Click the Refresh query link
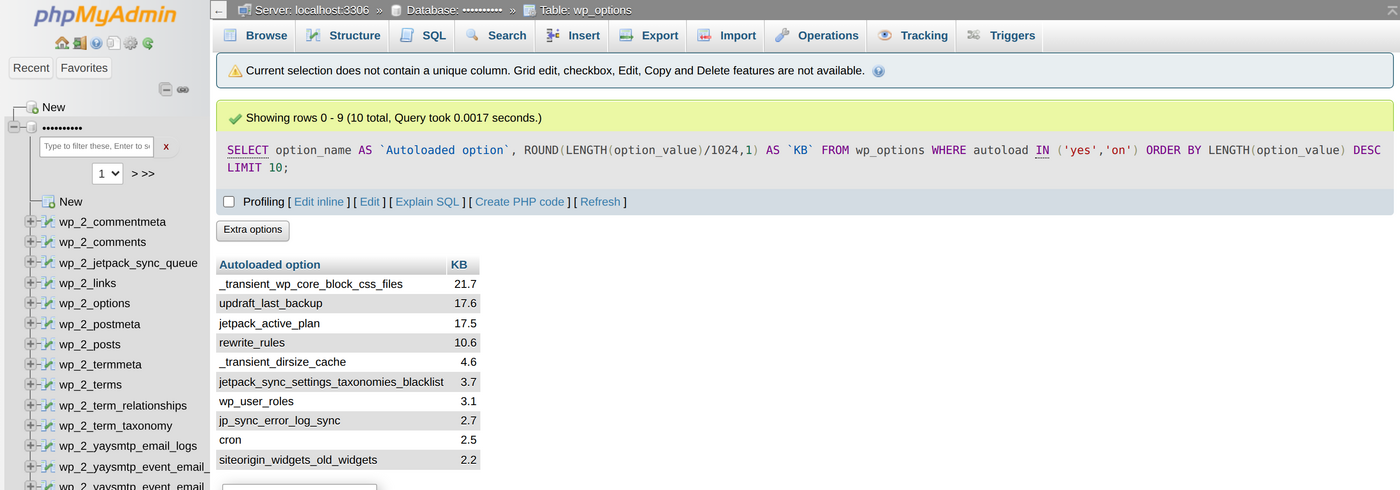Image resolution: width=1400 pixels, height=490 pixels. (x=600, y=202)
